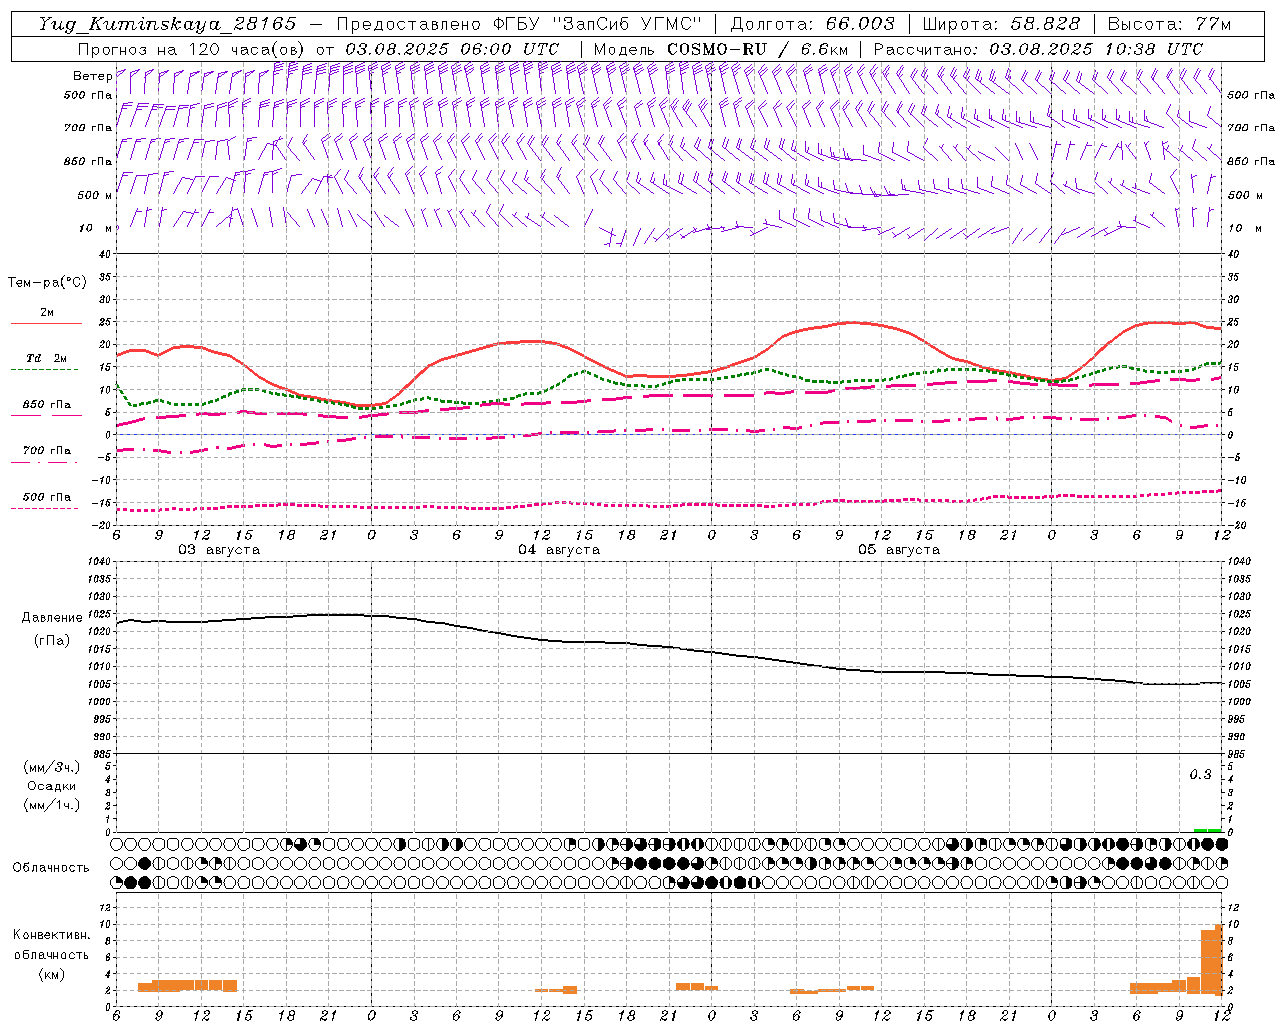Click the left '500 гПа' wind level label

(88, 95)
